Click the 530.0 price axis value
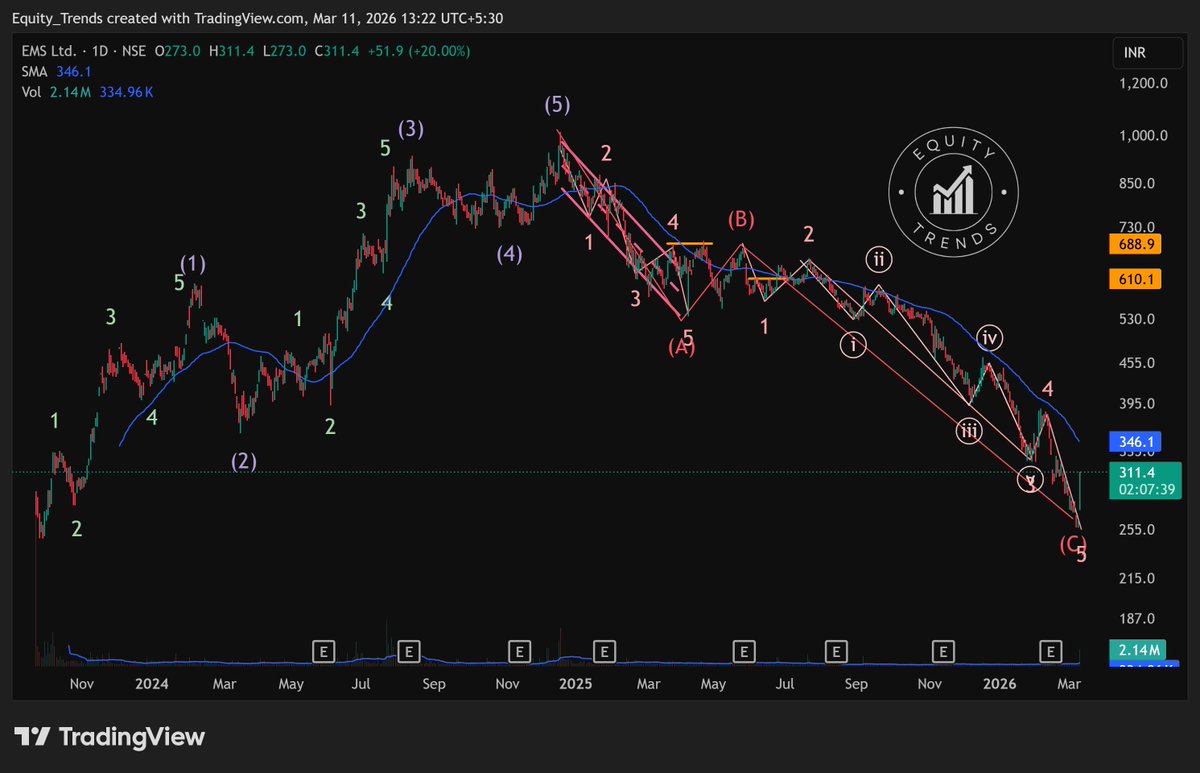The width and height of the screenshot is (1200, 773). 1138,319
